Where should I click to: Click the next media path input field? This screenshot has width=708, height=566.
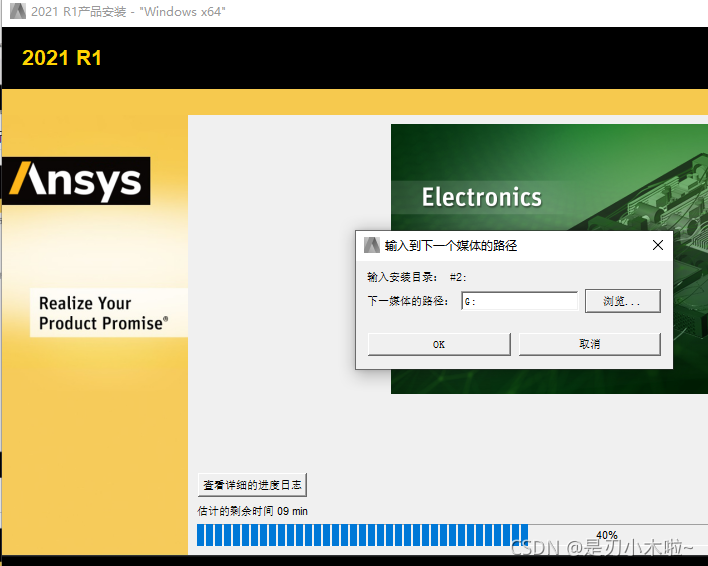(519, 301)
